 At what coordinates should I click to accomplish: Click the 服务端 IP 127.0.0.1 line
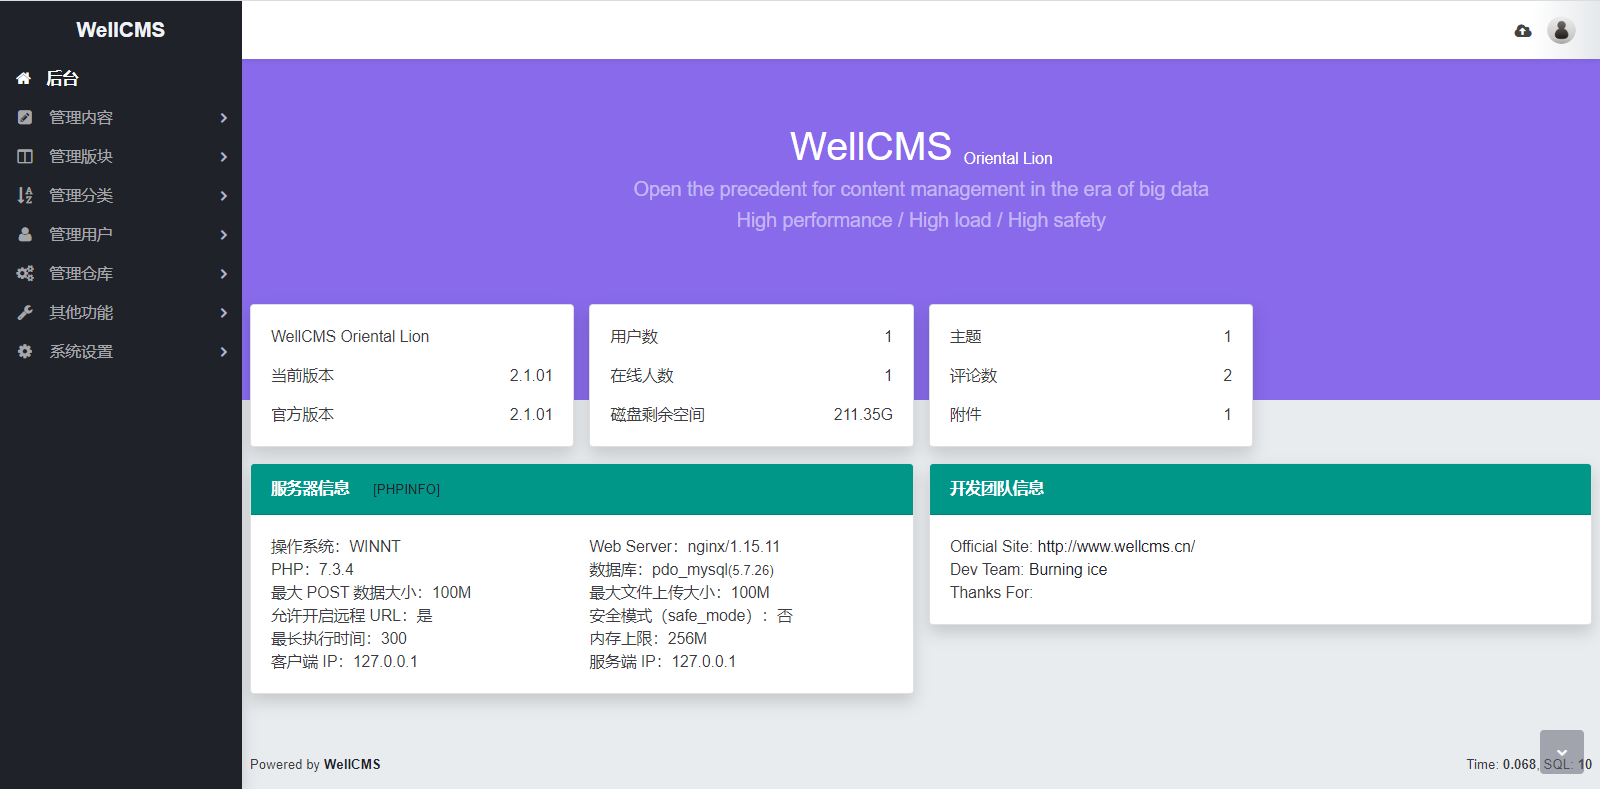[663, 661]
